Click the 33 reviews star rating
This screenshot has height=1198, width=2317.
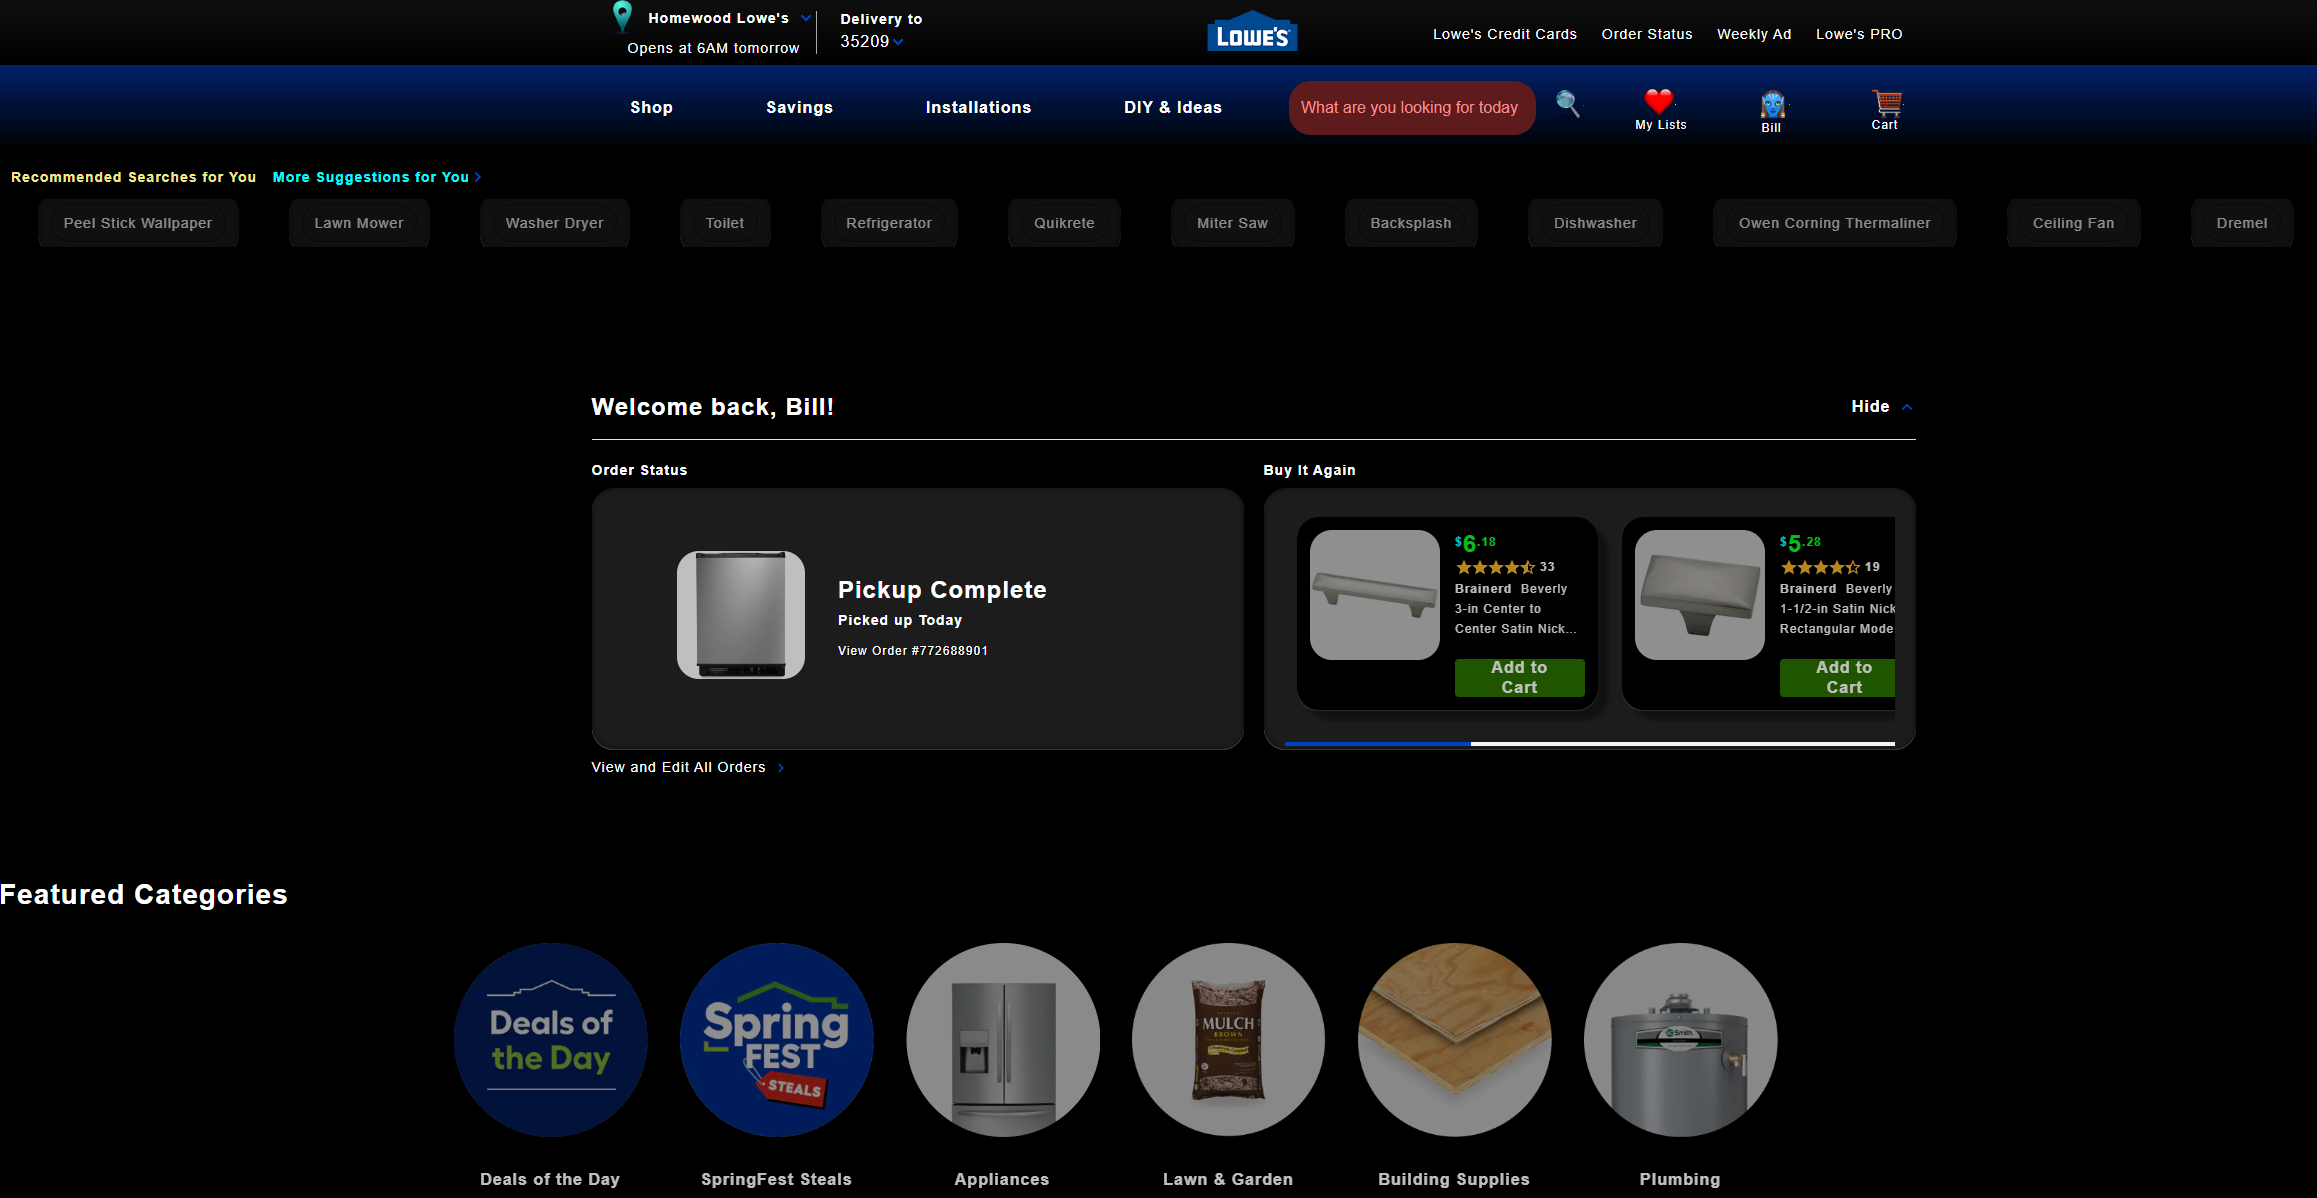1505,567
